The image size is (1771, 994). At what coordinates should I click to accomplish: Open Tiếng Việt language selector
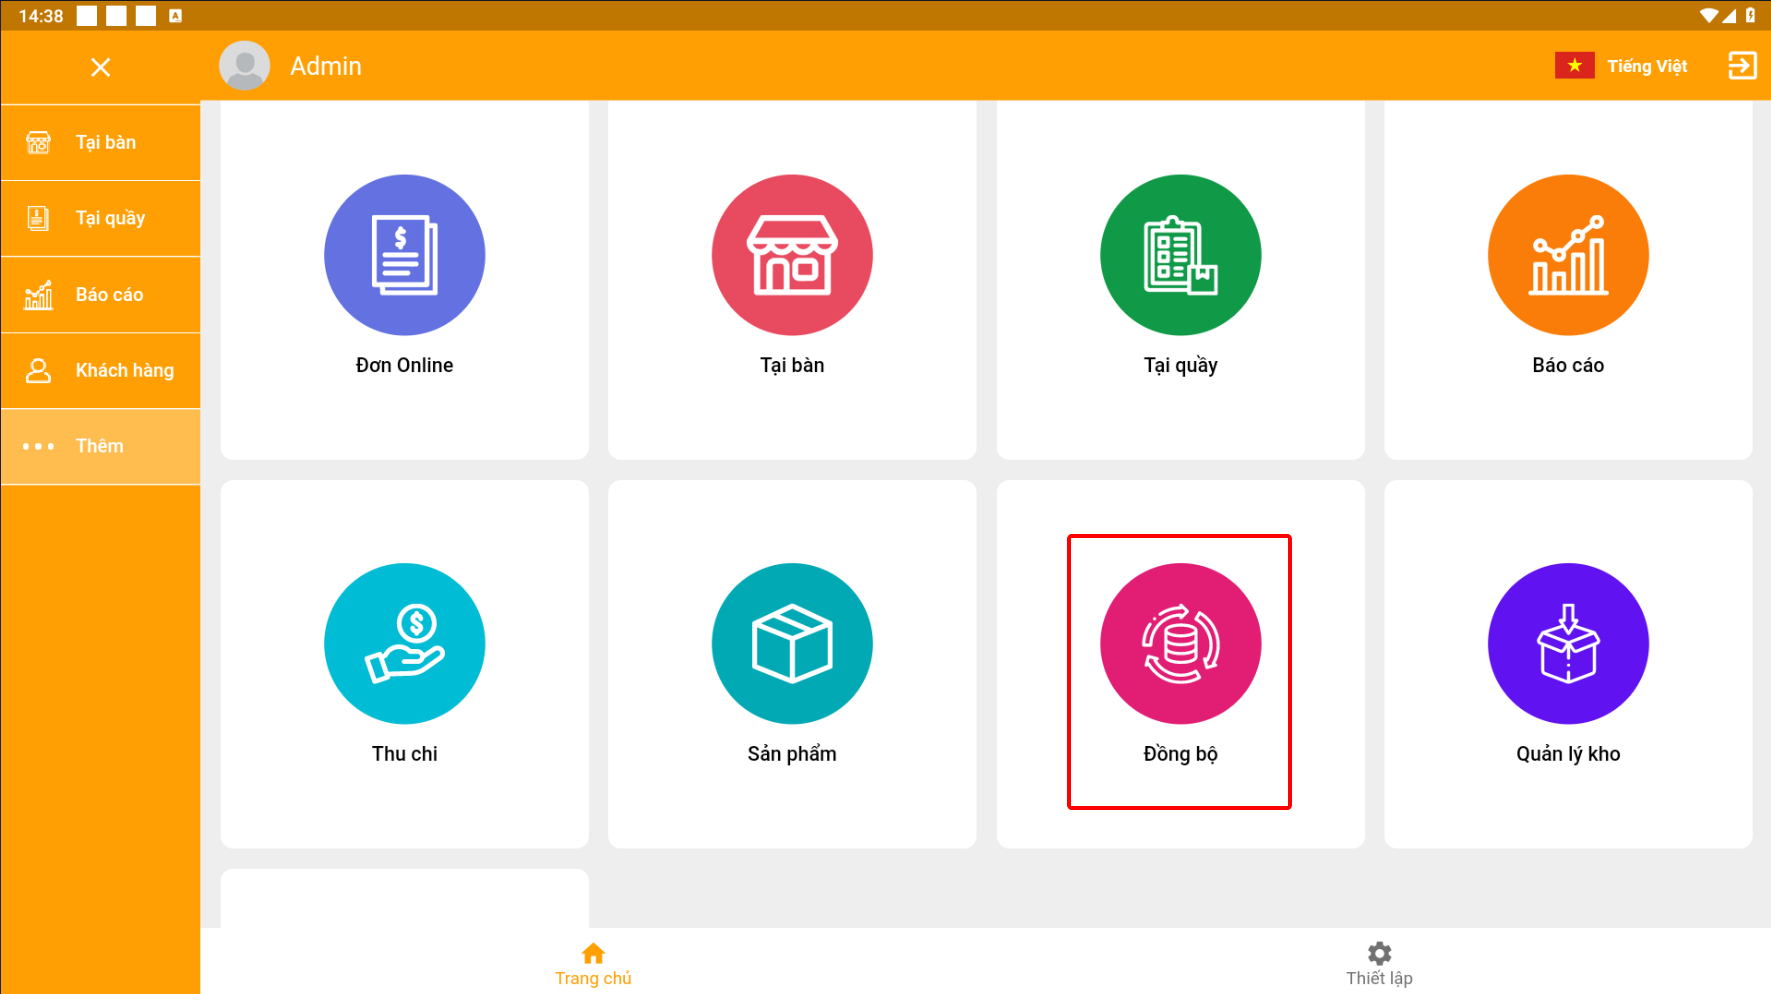1622,66
